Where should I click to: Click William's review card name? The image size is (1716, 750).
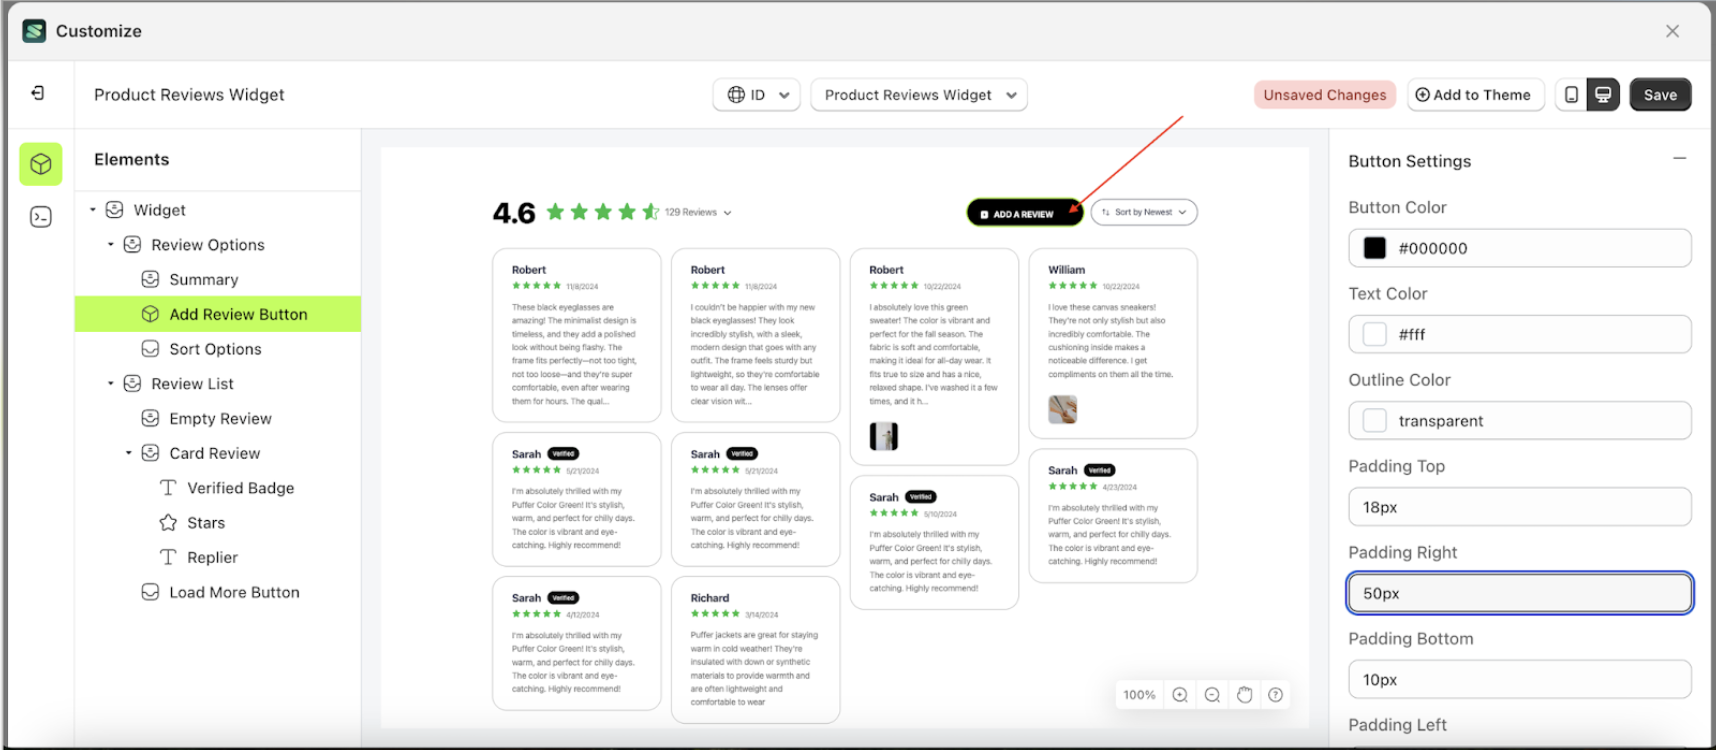(1066, 270)
